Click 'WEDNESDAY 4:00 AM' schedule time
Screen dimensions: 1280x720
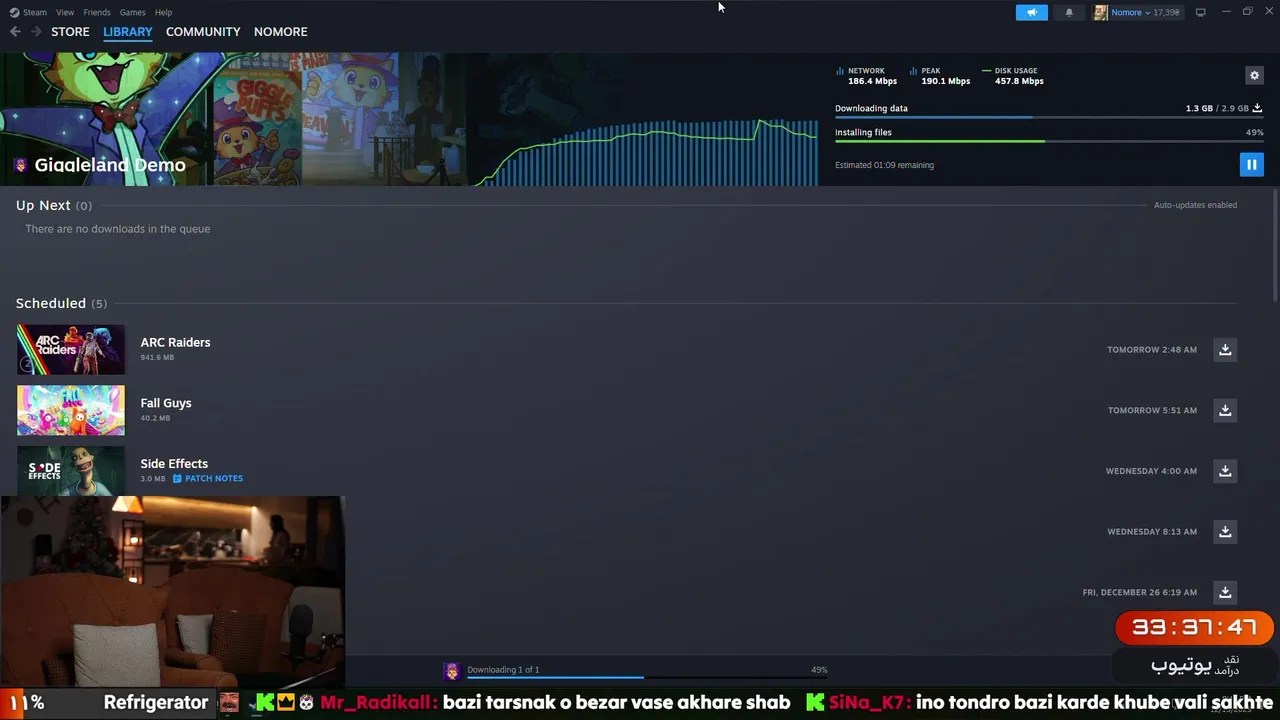click(x=1151, y=471)
